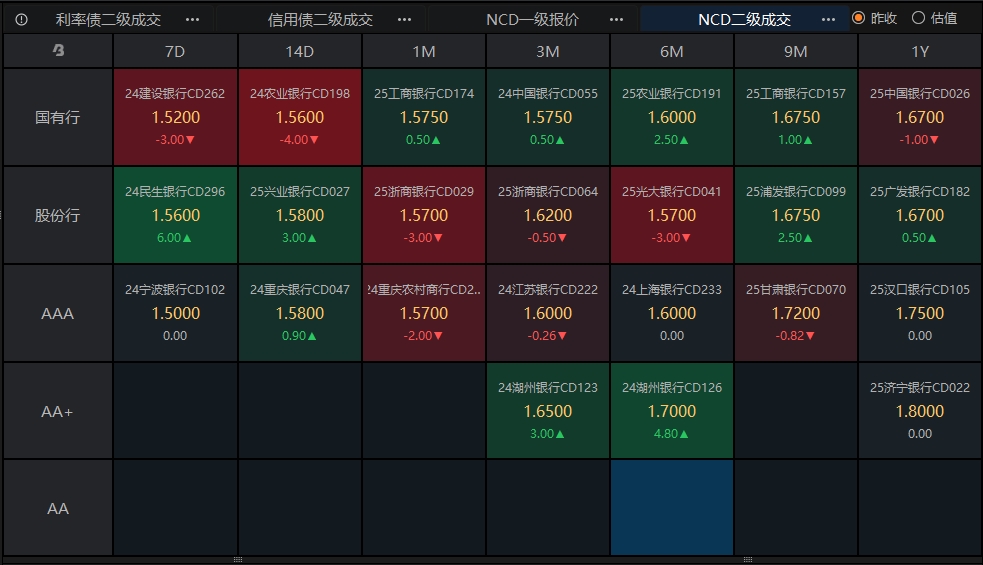Open the 25光大银行CD041 cell

[x=671, y=215]
